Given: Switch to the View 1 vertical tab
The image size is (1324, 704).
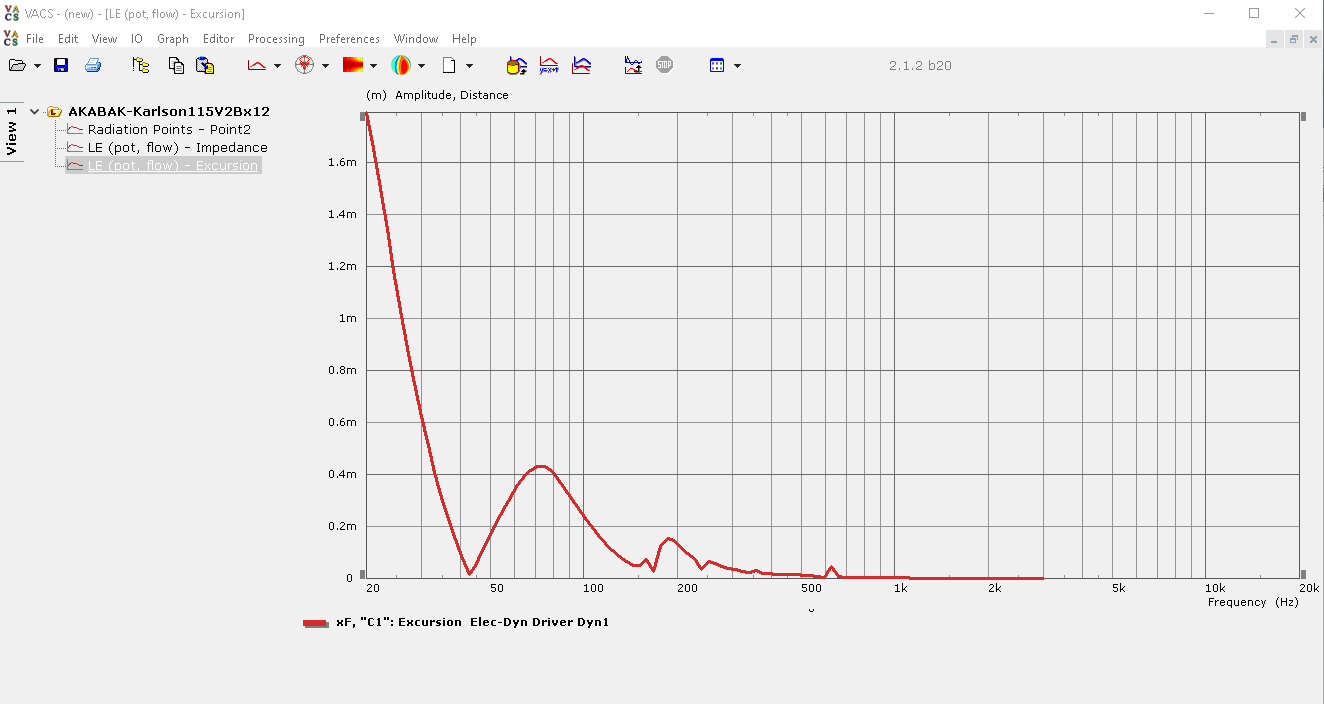Looking at the screenshot, I should pos(11,131).
